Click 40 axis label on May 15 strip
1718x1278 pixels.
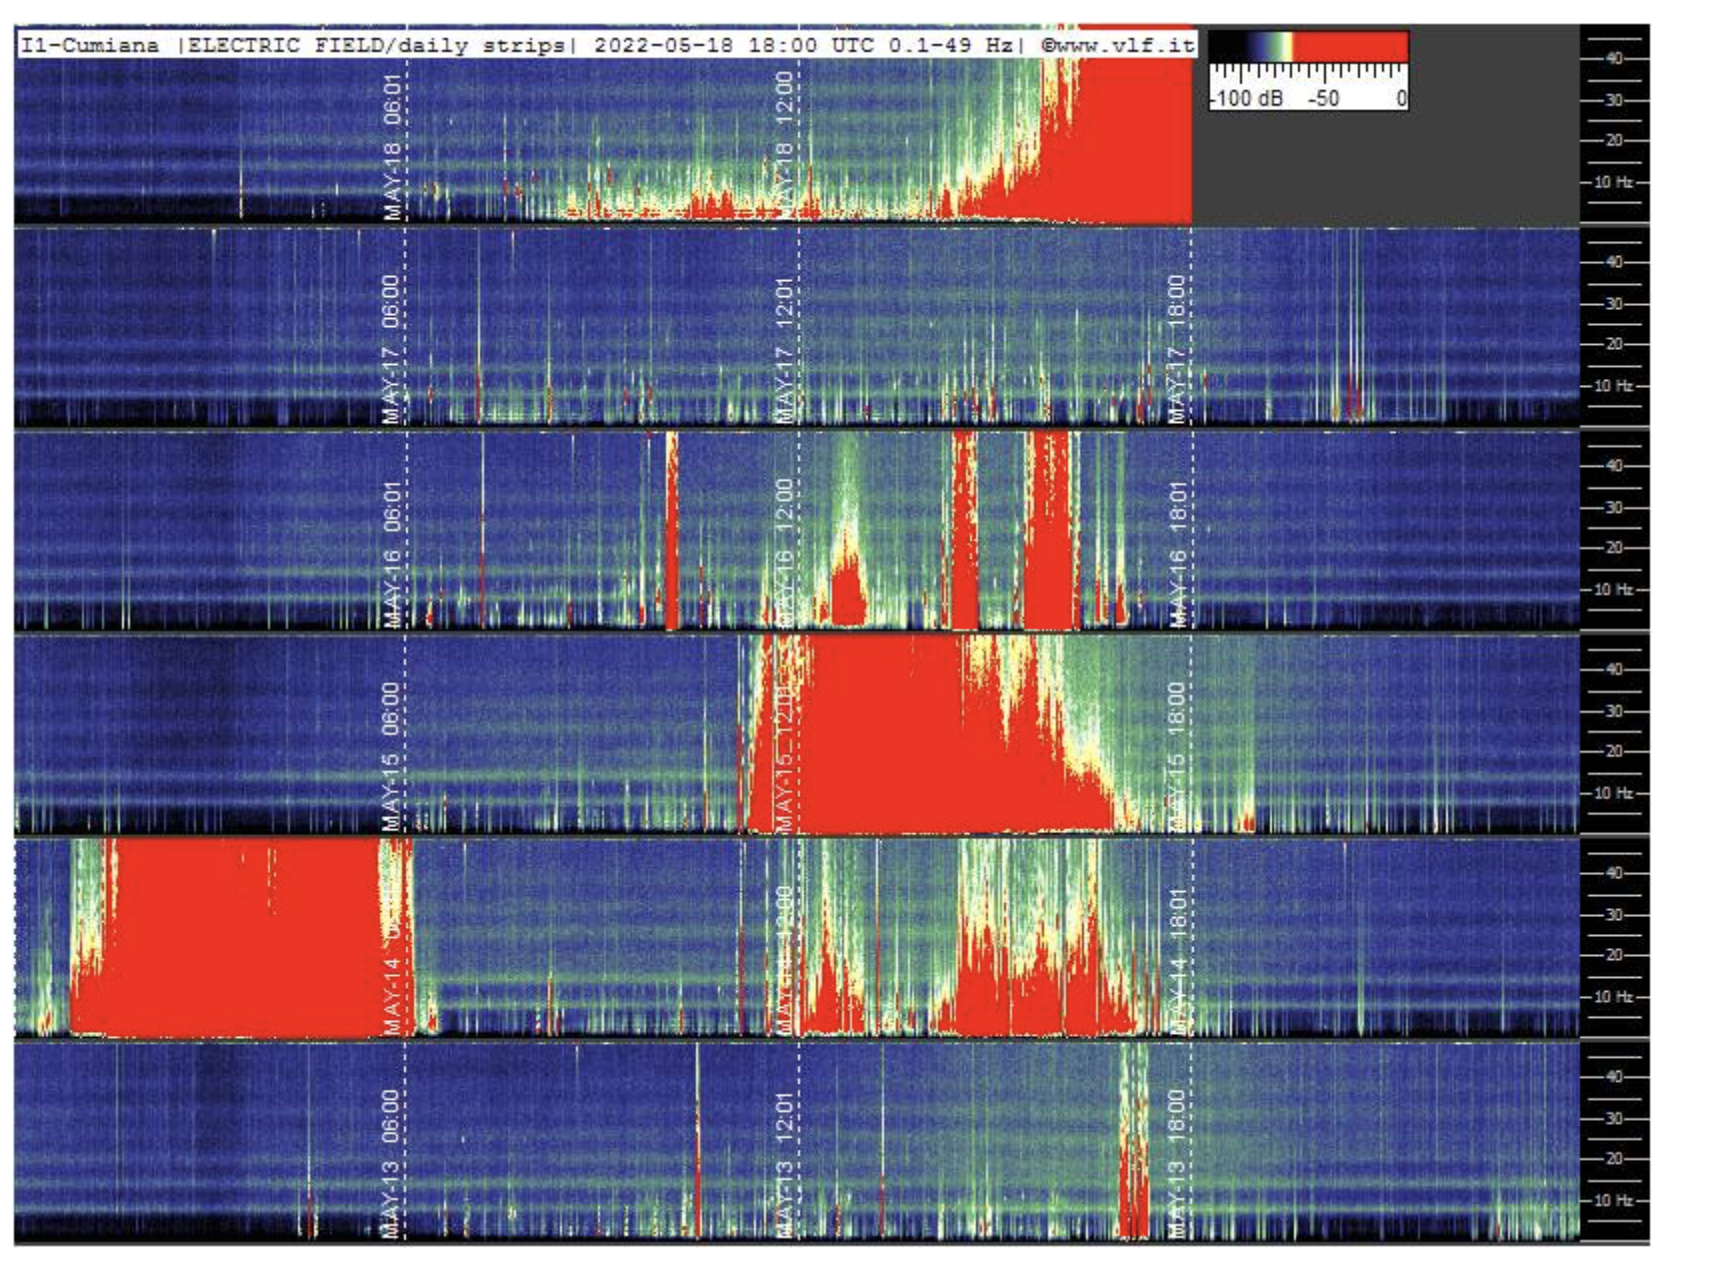[1614, 669]
